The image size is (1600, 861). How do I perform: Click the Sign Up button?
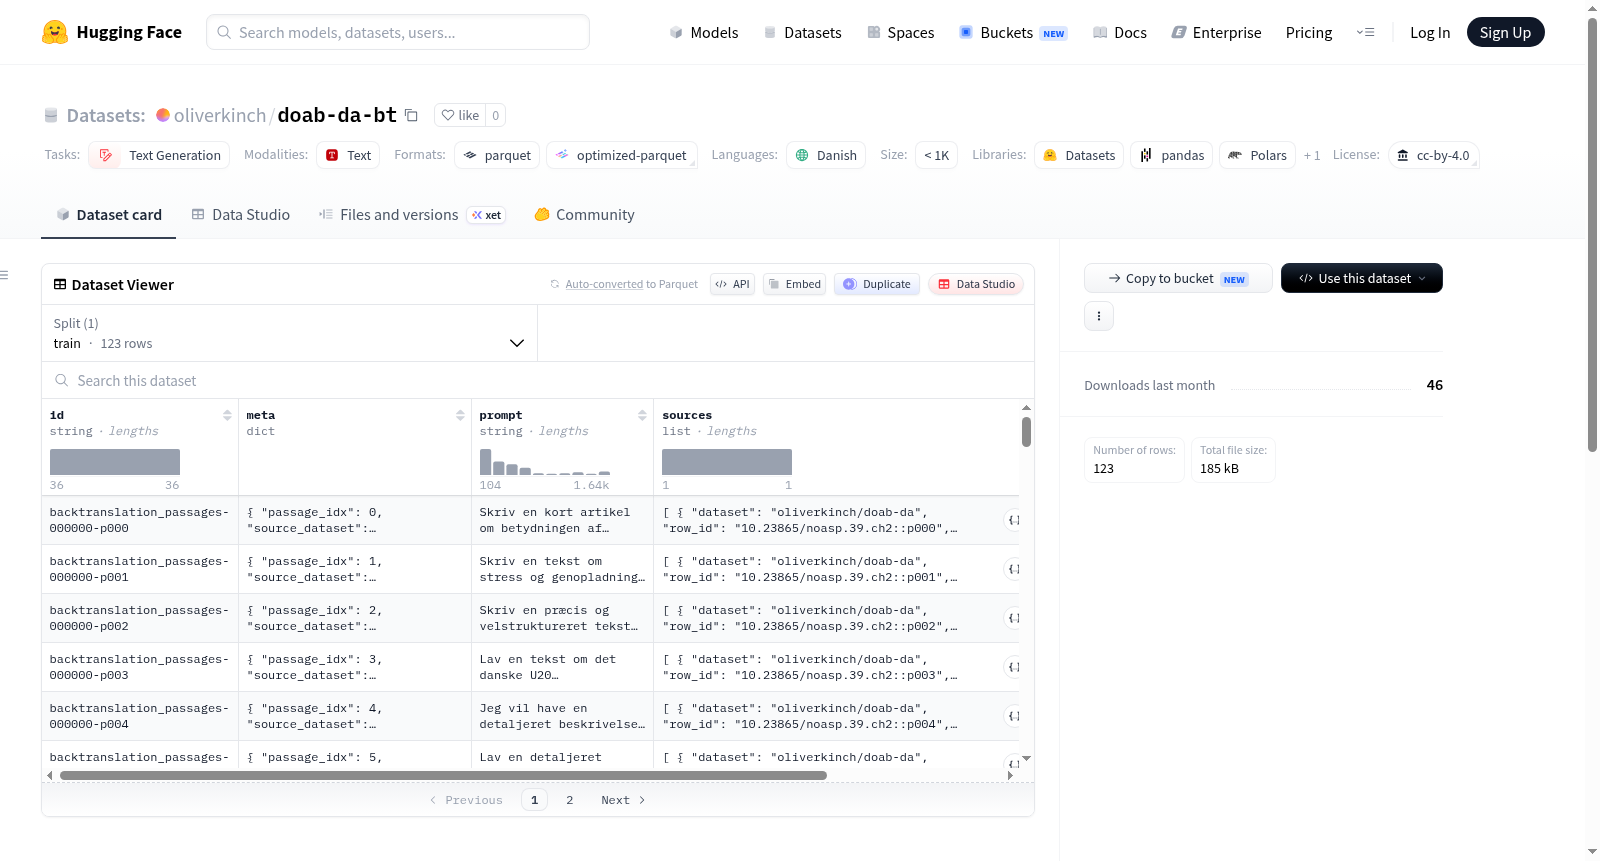pyautogui.click(x=1505, y=32)
